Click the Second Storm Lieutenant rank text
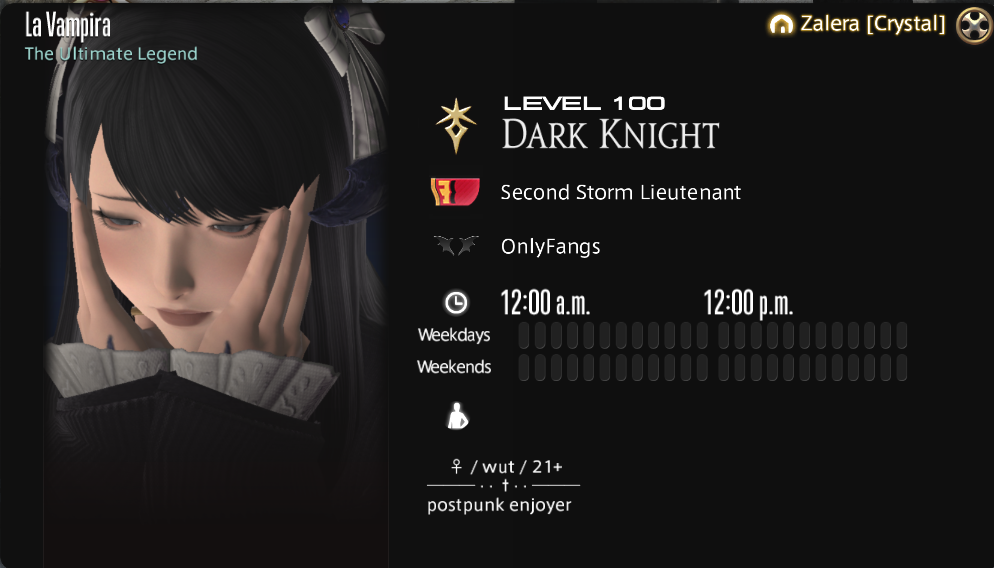 [x=621, y=192]
